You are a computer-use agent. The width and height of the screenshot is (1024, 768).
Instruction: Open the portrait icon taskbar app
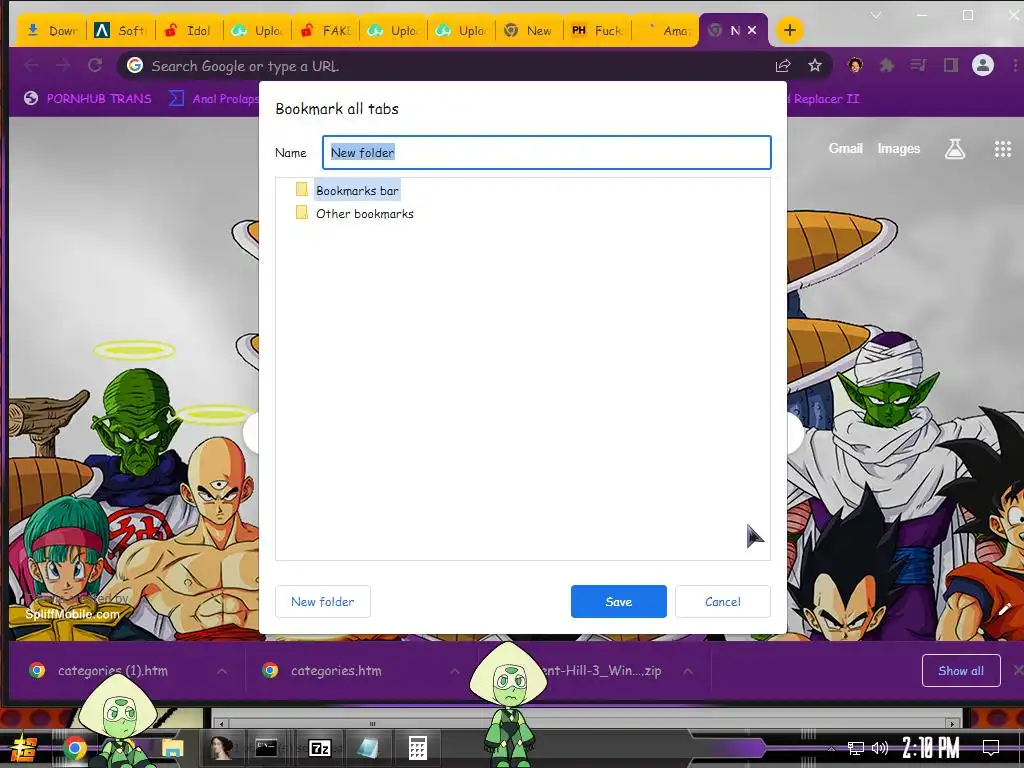click(x=221, y=748)
